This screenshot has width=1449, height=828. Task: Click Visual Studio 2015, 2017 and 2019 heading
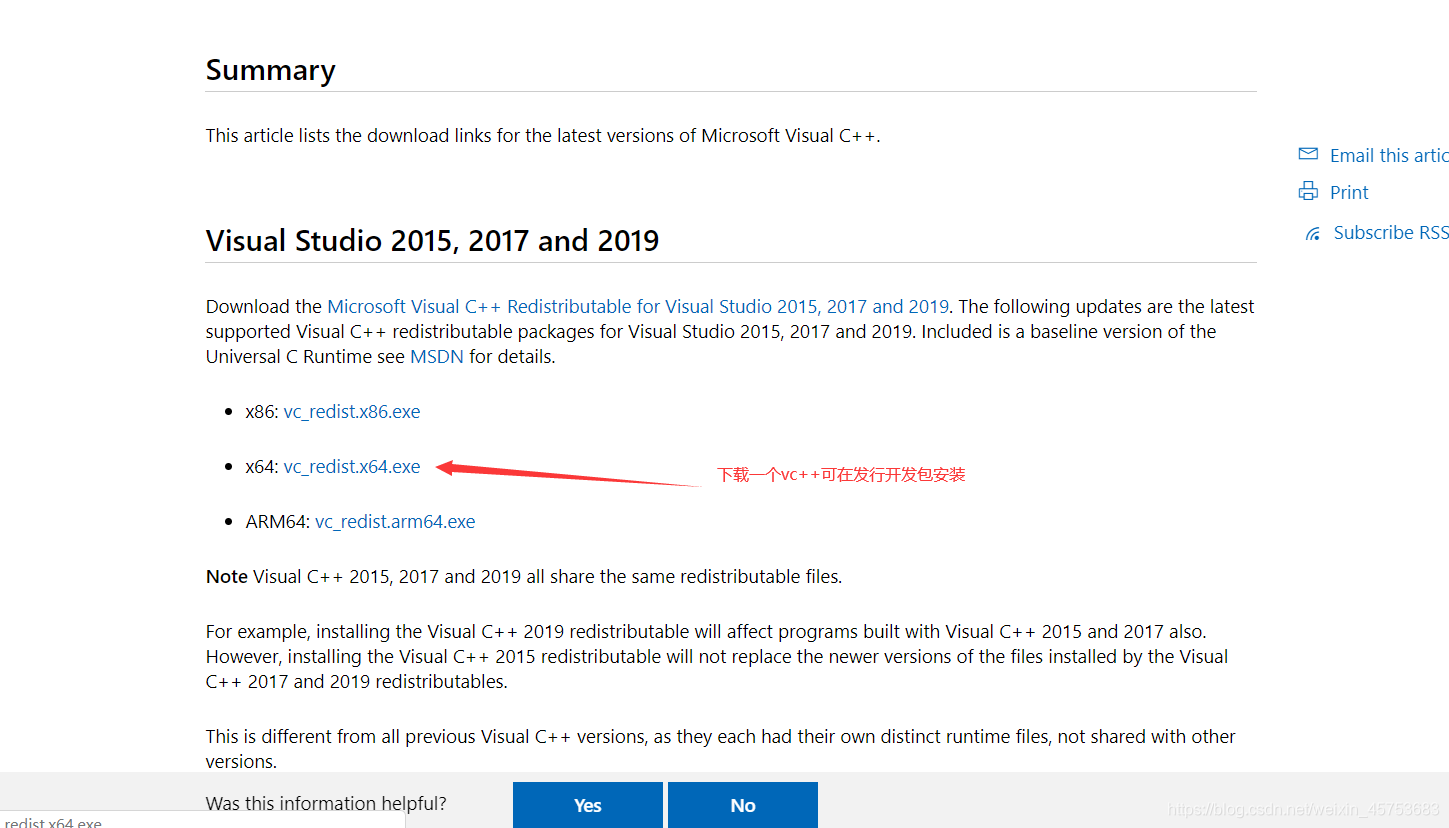(x=432, y=240)
